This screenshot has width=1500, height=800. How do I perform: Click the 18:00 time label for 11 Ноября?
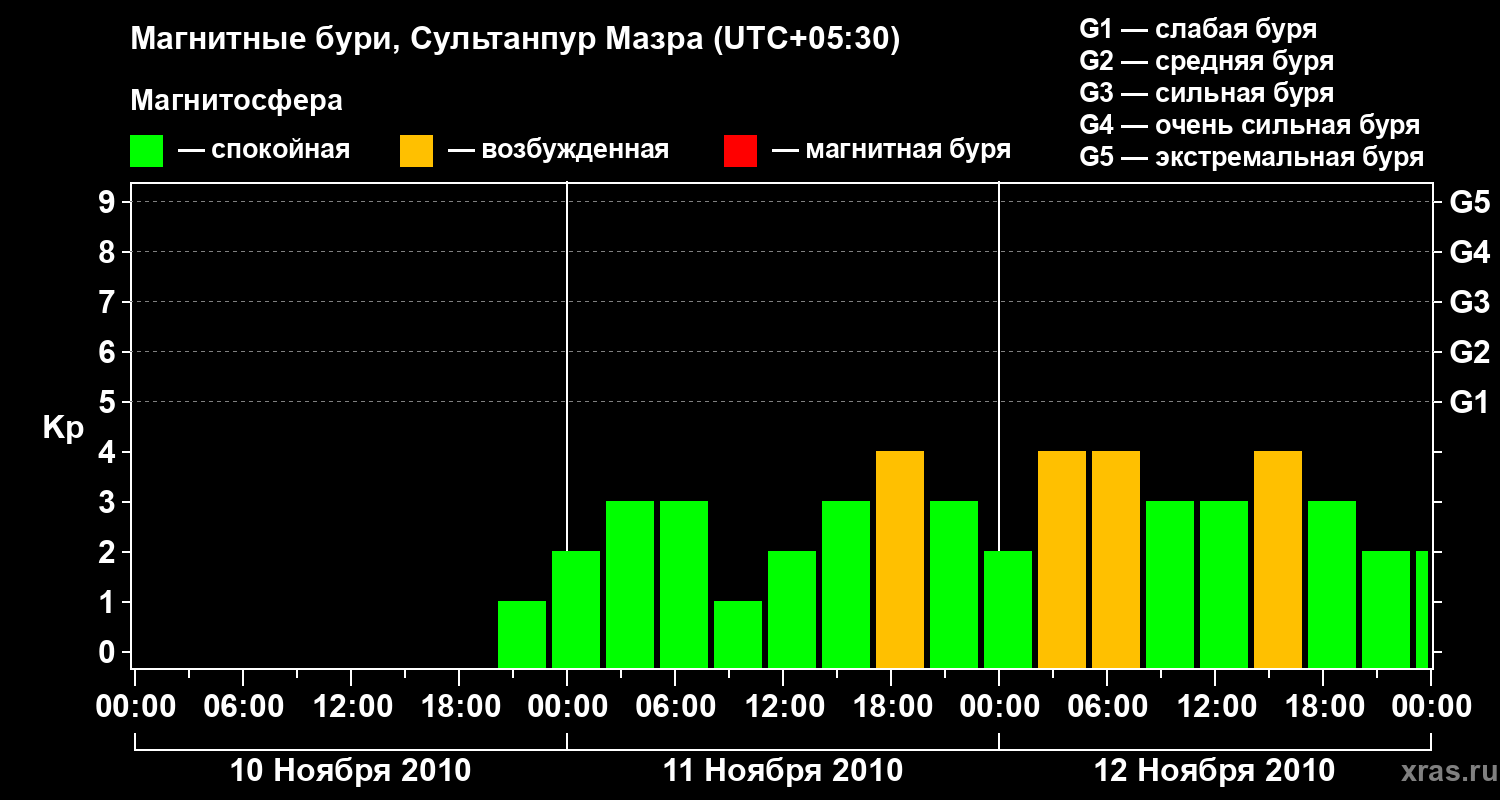click(891, 707)
